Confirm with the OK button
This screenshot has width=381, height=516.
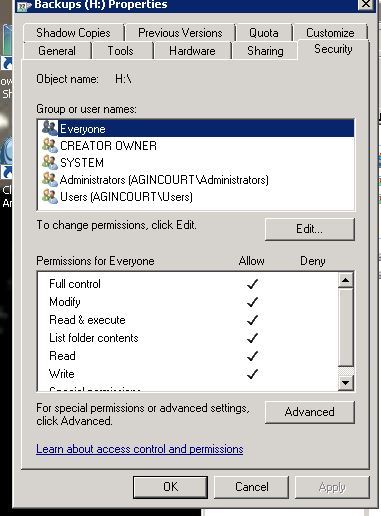(170, 487)
